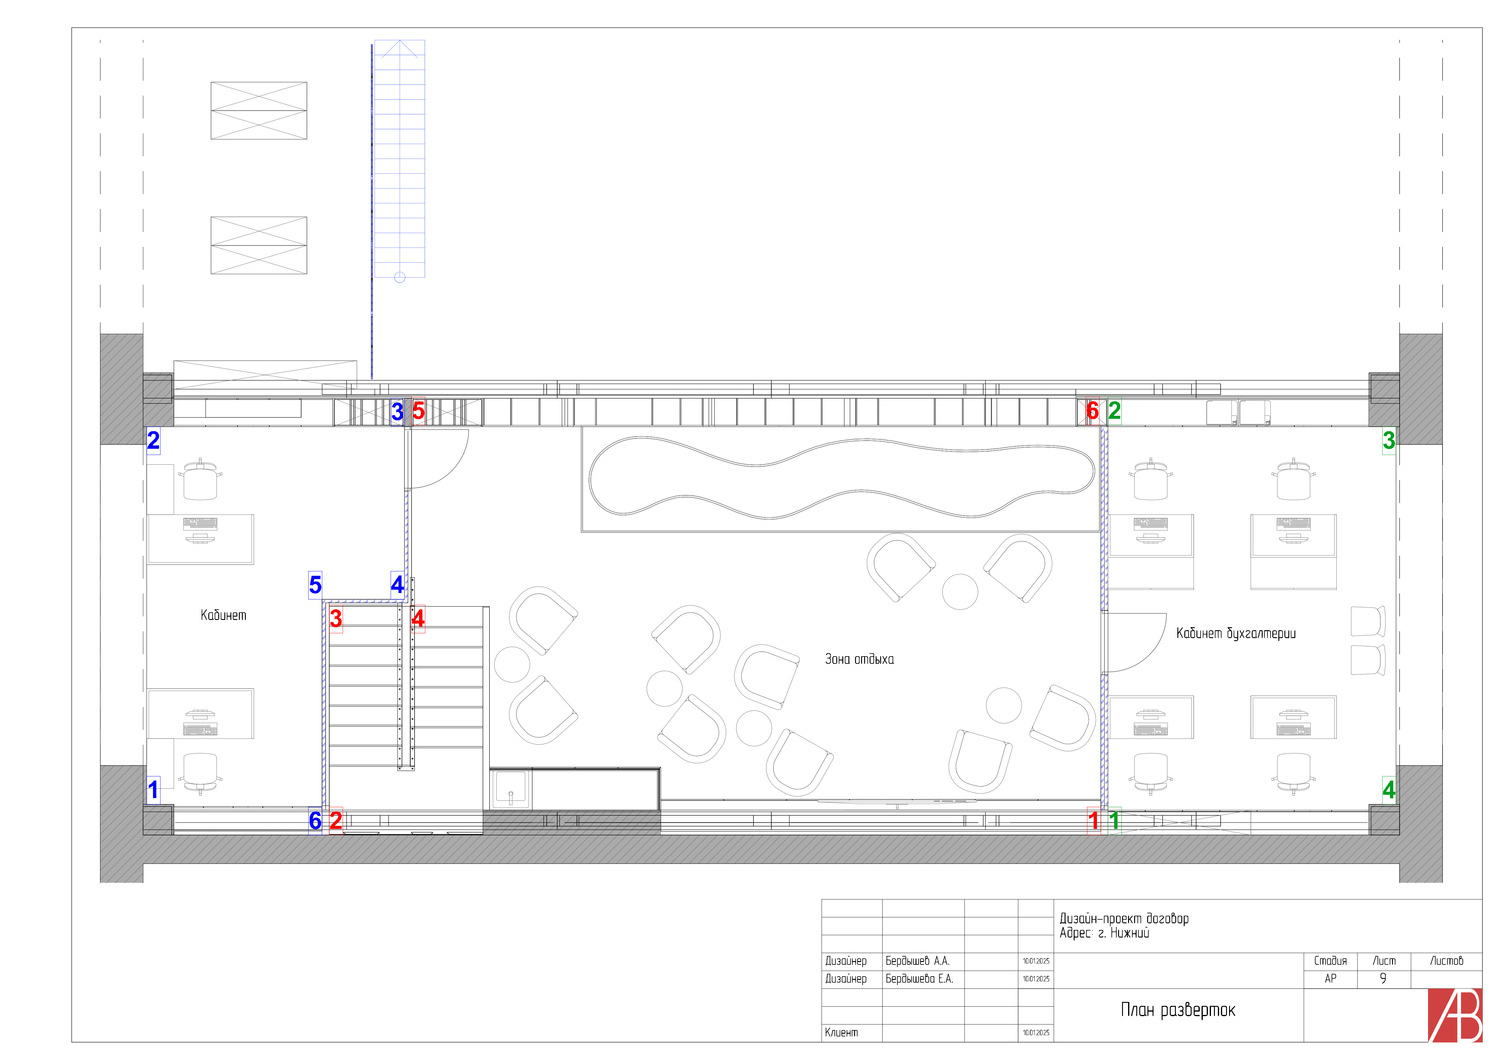Select the green marker number 3

coord(1388,440)
